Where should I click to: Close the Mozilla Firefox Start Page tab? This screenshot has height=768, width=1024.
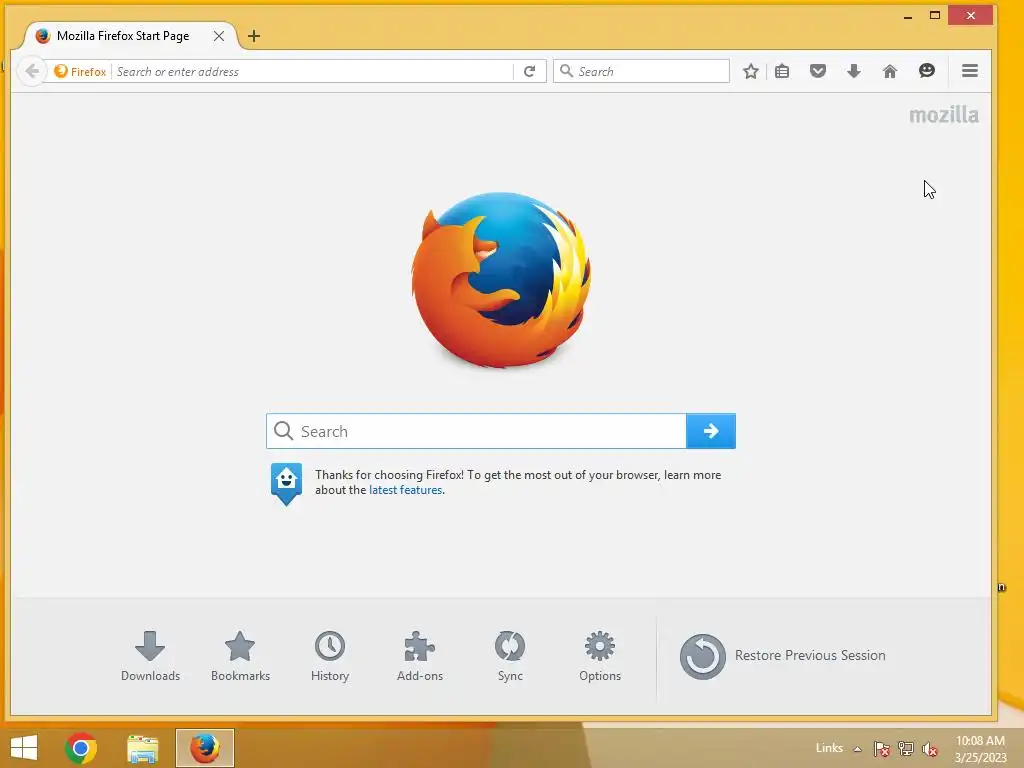click(x=219, y=37)
